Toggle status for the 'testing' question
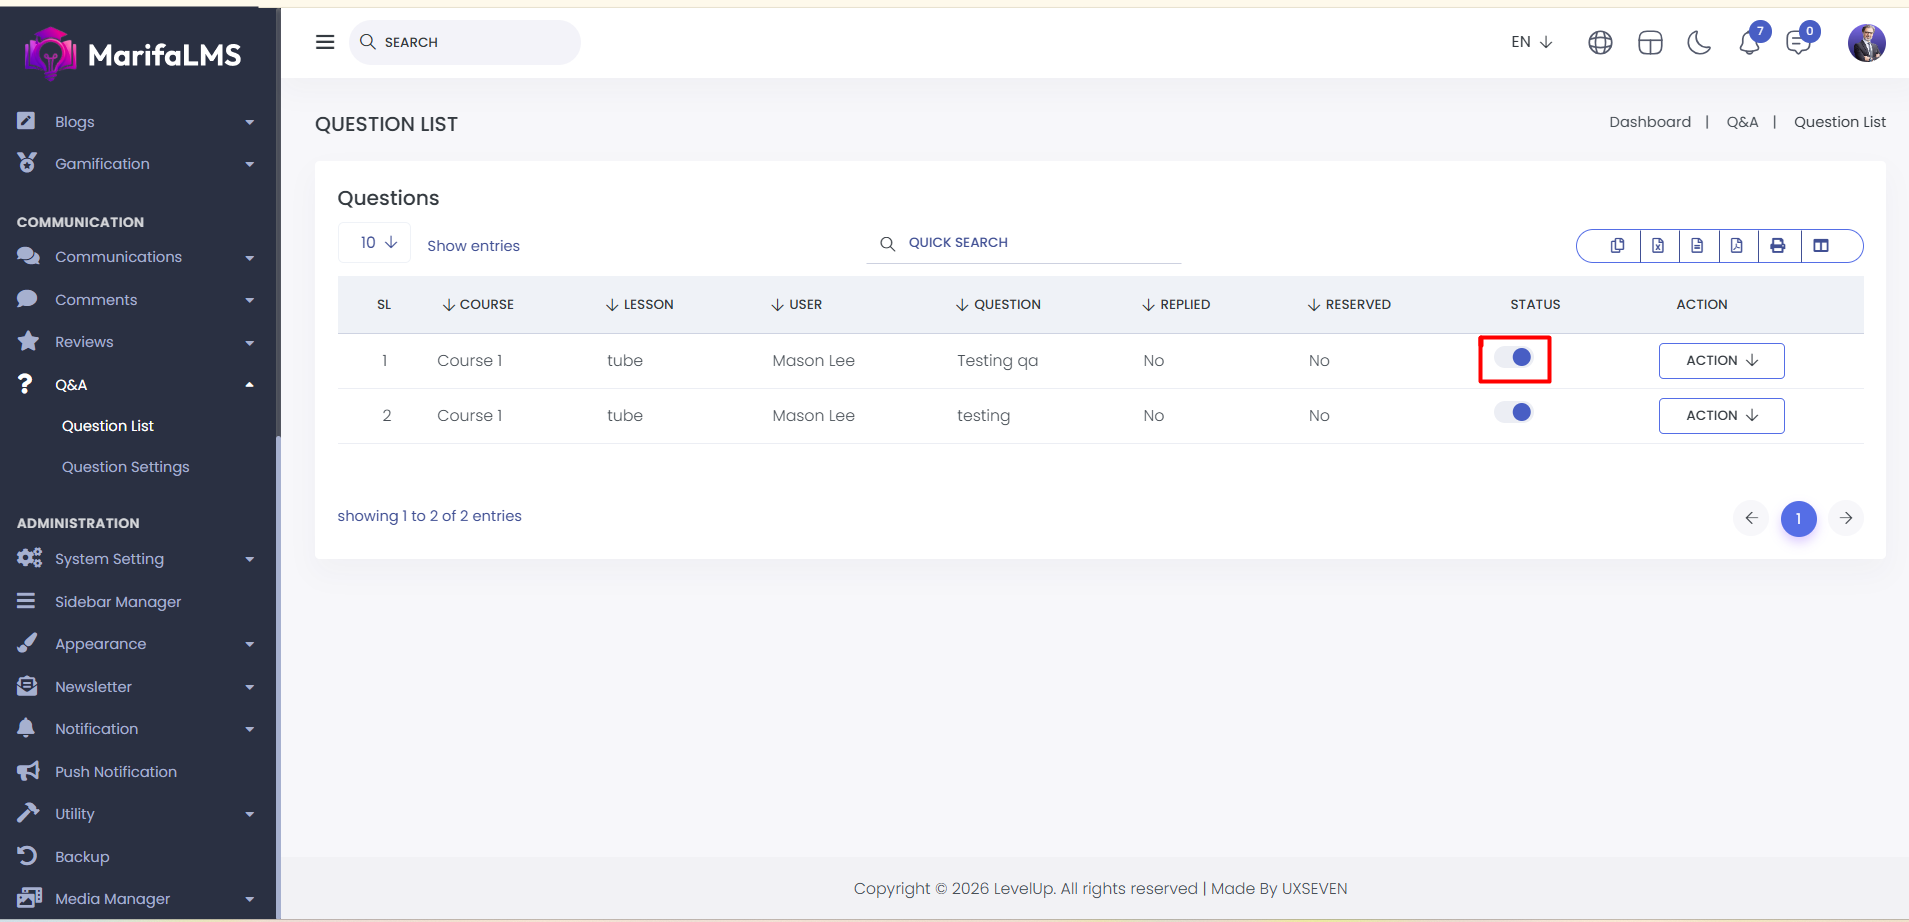The width and height of the screenshot is (1909, 922). coord(1514,413)
